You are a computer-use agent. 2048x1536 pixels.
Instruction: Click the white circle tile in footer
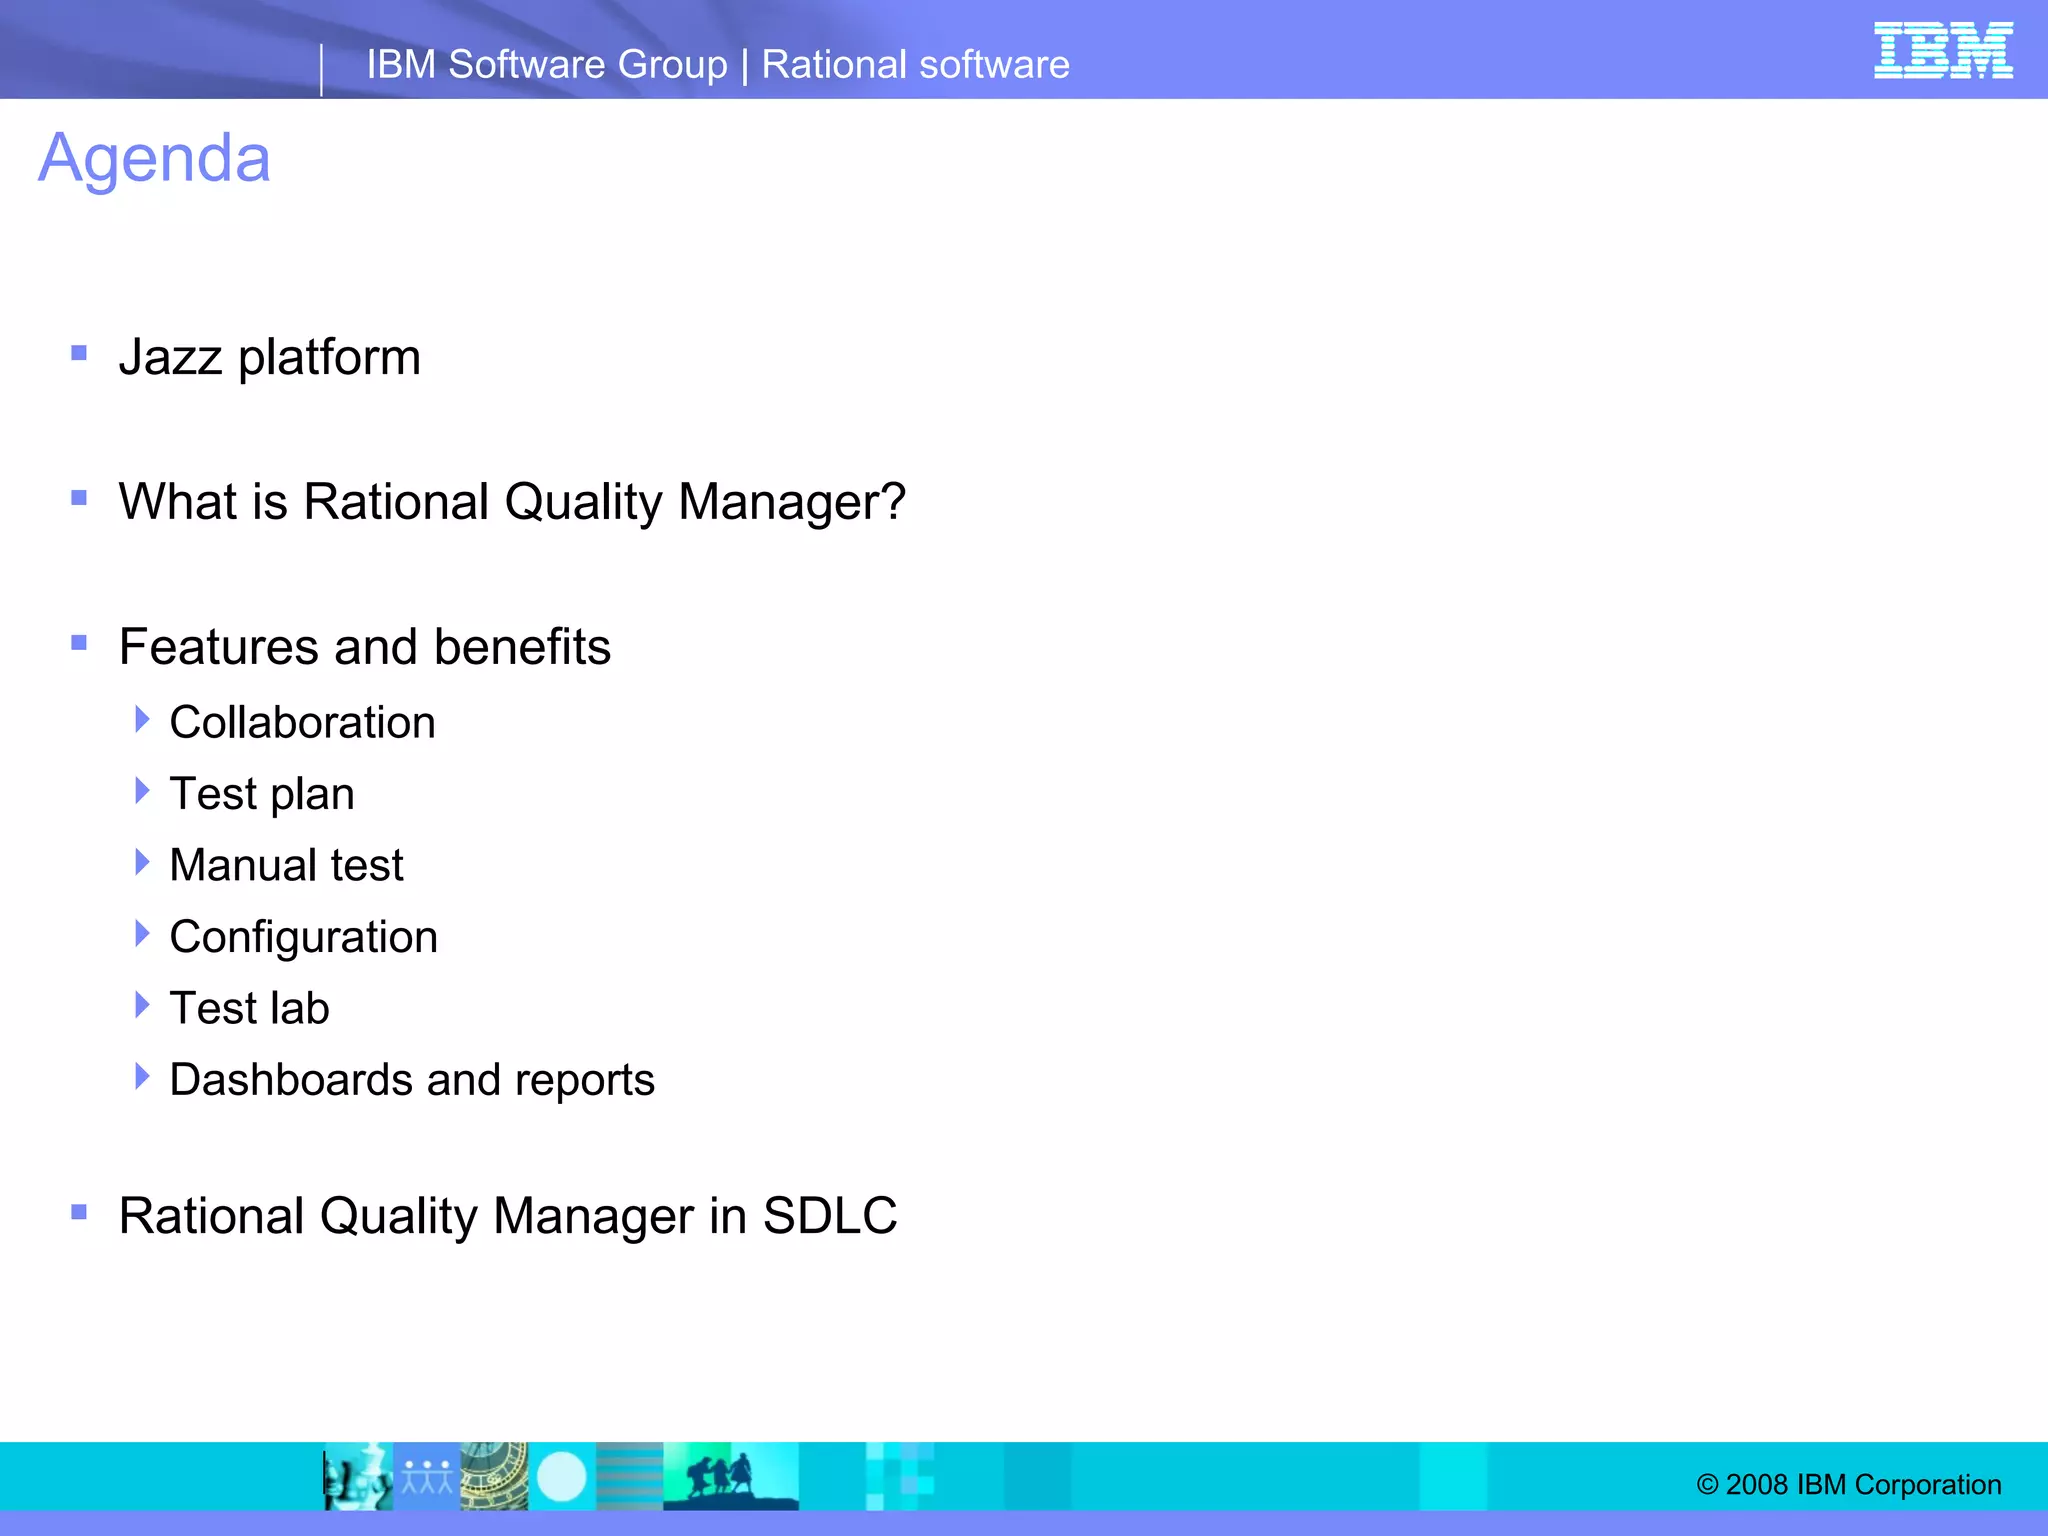pos(562,1476)
